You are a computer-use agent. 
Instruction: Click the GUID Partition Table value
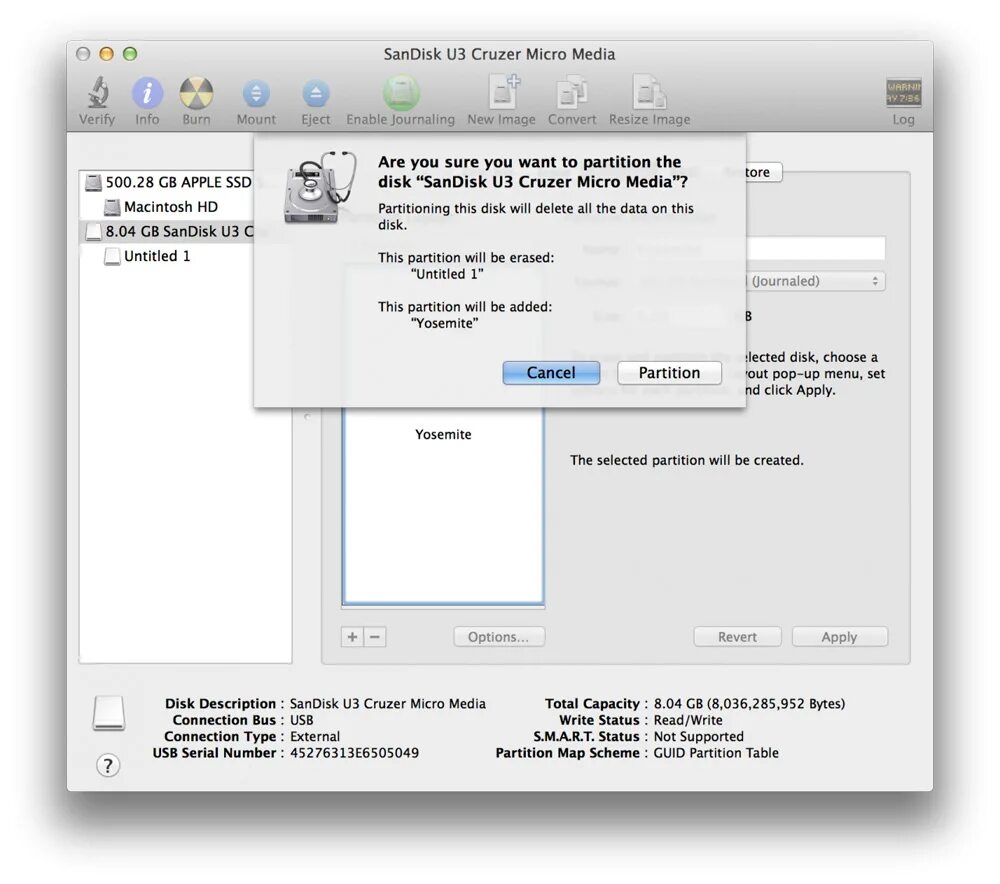716,753
